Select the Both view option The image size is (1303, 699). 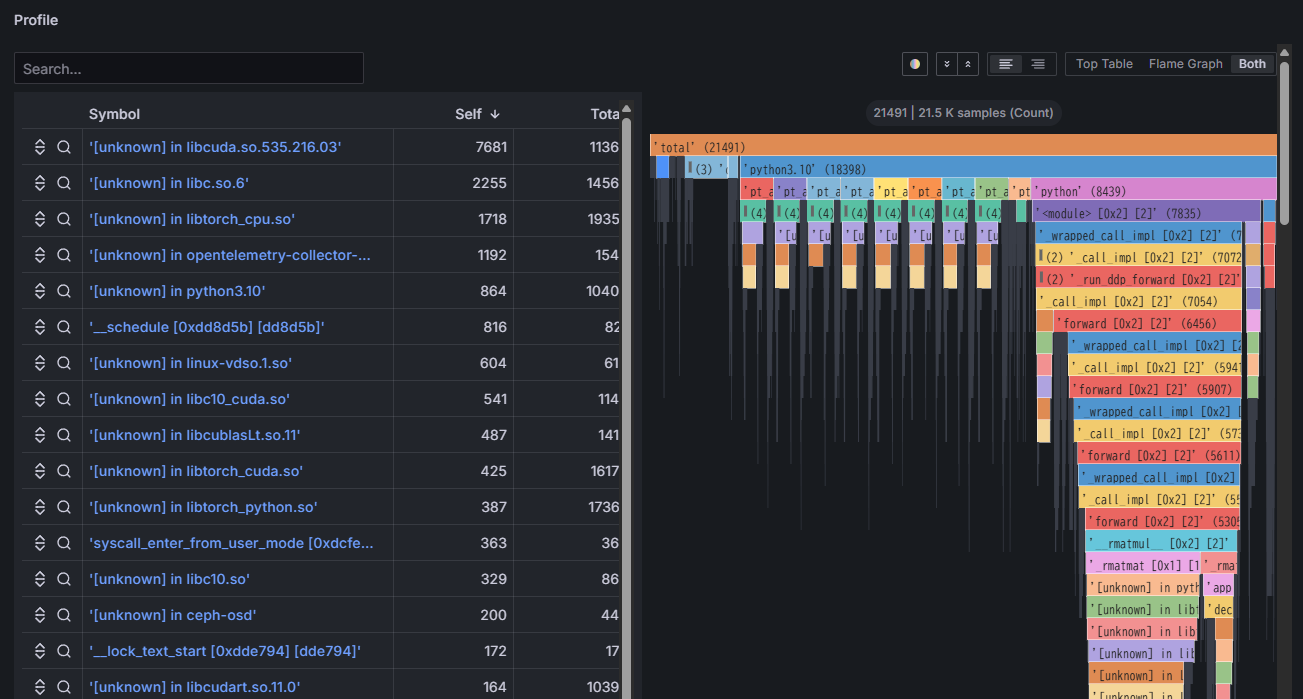coord(1252,64)
